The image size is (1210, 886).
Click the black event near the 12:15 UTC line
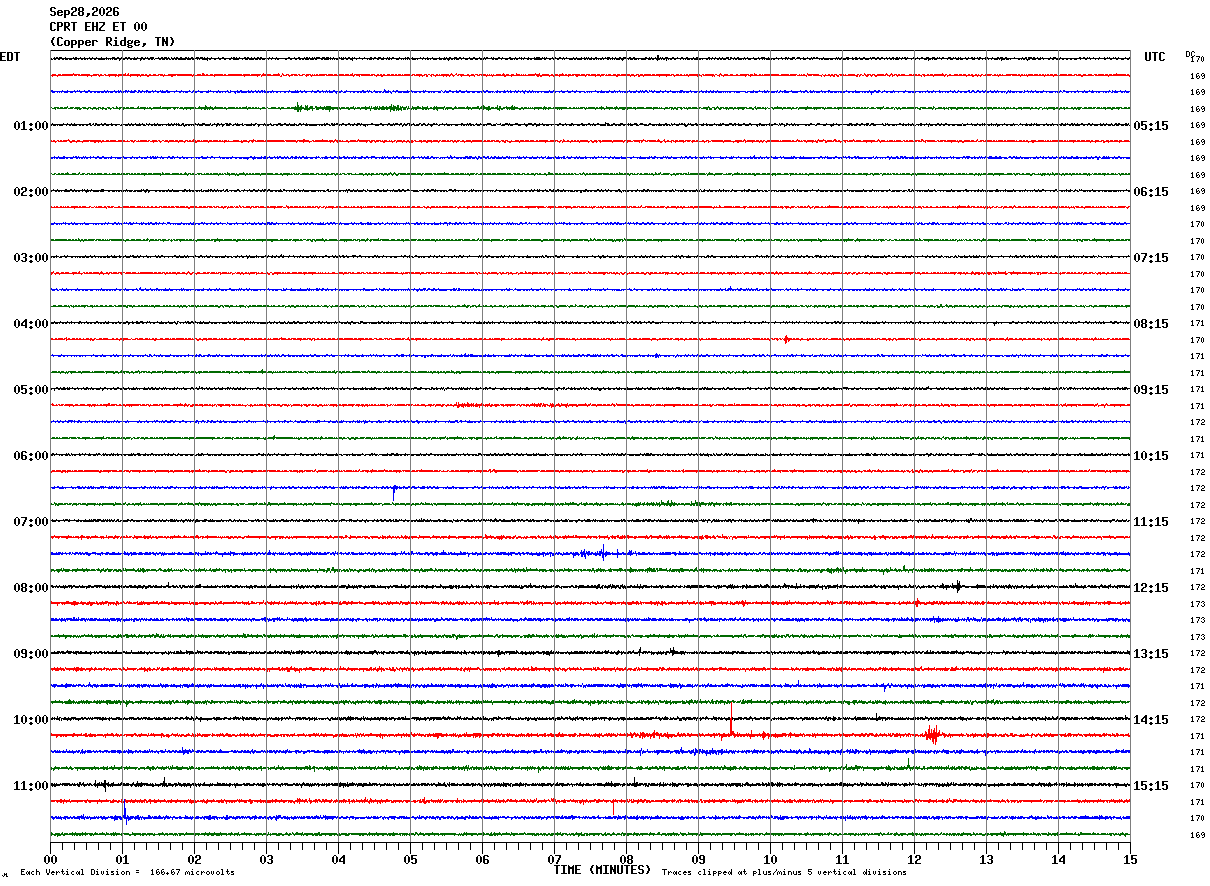[x=957, y=587]
